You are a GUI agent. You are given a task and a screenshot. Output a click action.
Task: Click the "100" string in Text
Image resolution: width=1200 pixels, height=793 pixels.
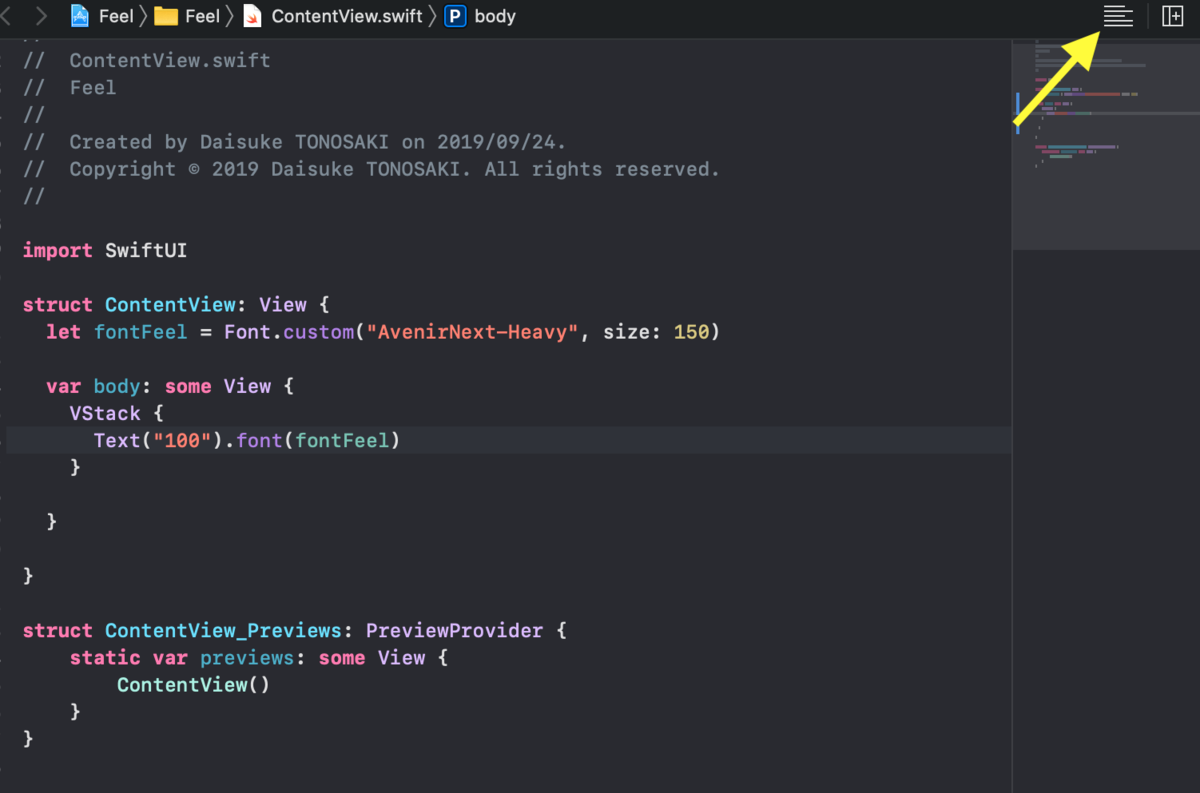point(182,440)
